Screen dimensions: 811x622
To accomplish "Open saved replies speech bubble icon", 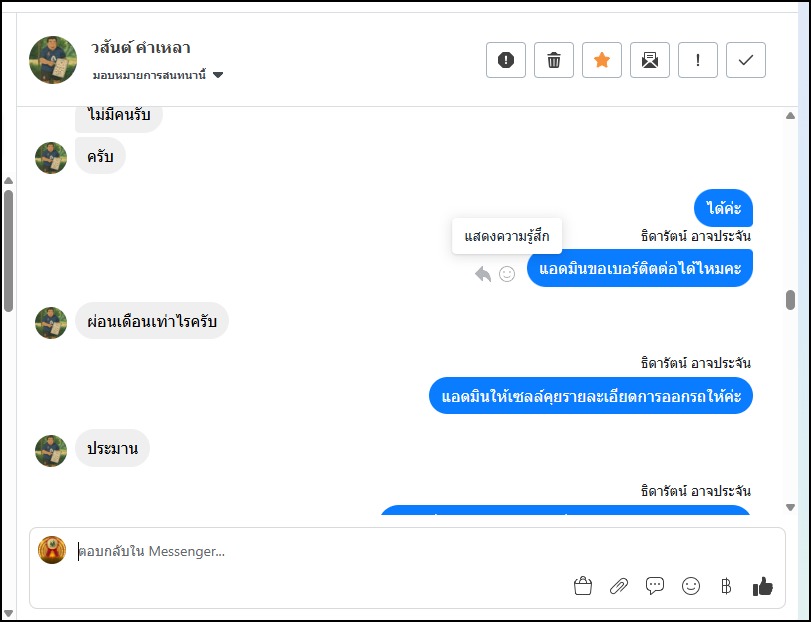I will 655,587.
